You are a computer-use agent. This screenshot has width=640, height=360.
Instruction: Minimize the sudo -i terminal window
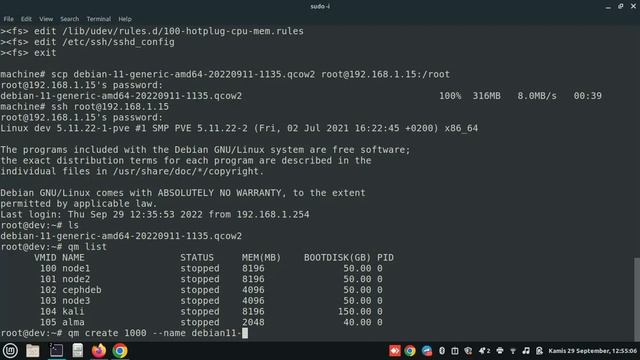(x=608, y=7)
